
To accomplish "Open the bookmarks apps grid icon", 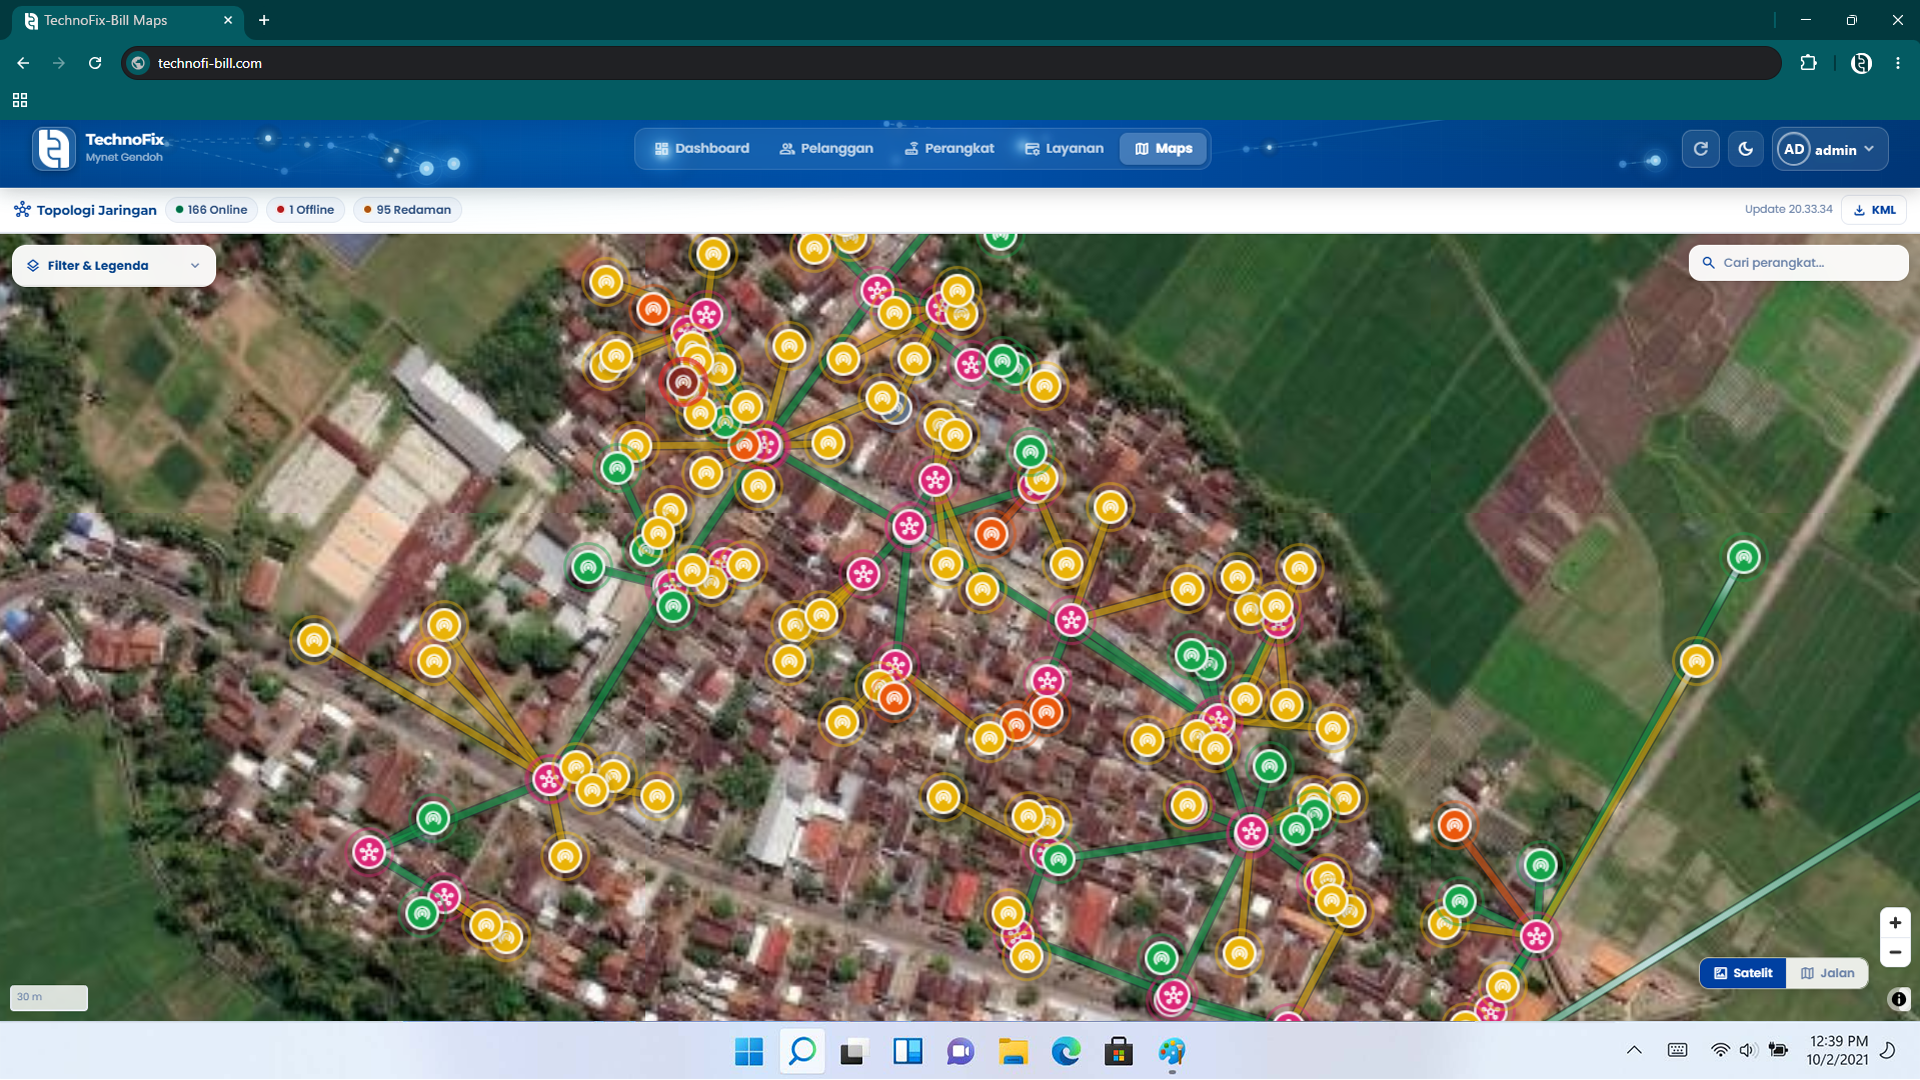I will click(x=20, y=100).
